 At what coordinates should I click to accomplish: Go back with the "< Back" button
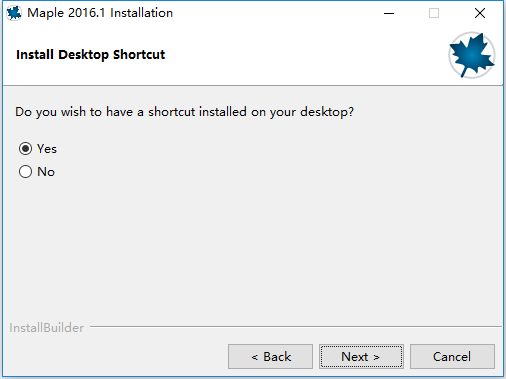click(x=270, y=357)
